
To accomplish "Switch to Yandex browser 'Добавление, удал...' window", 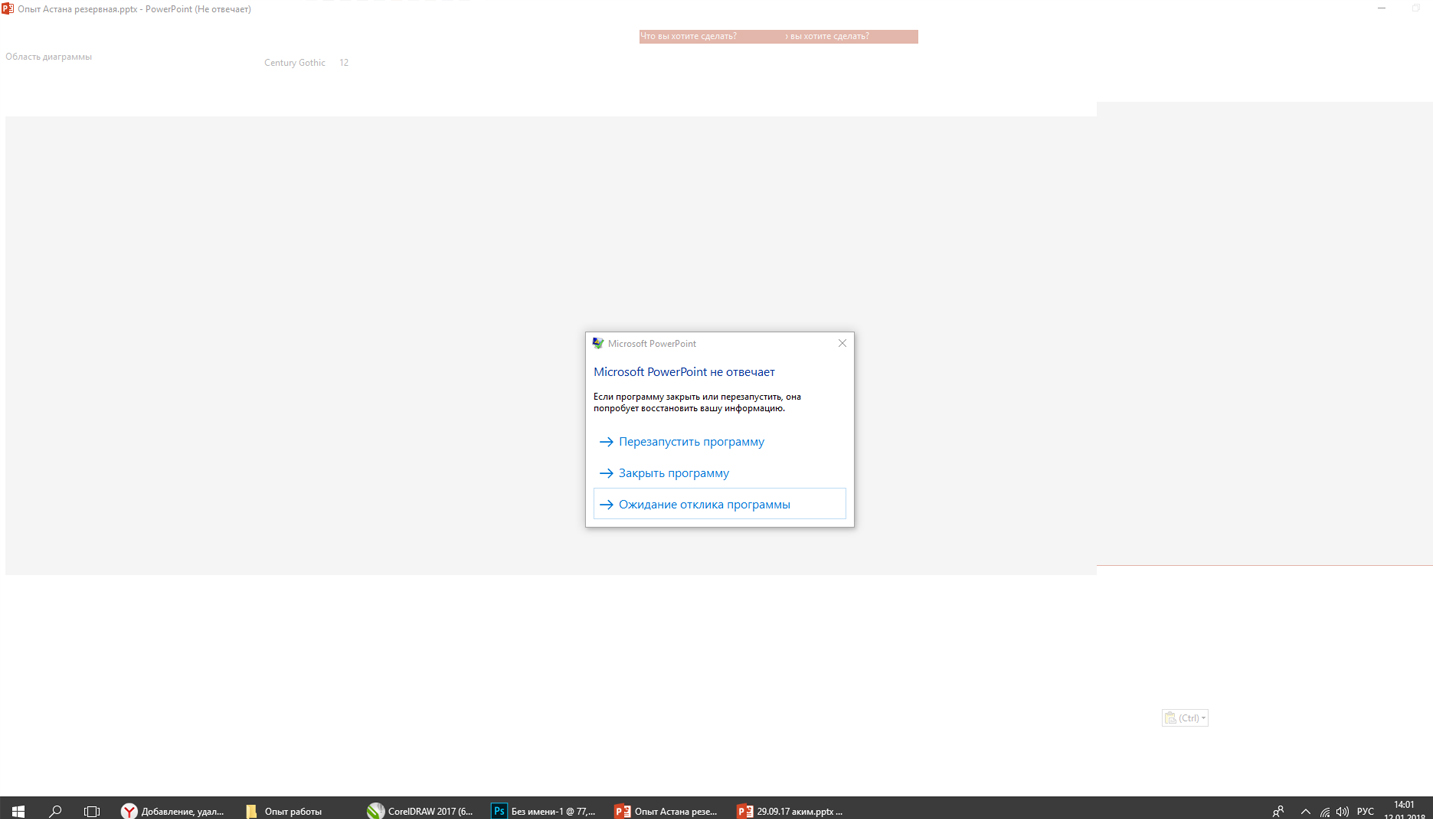I will click(x=173, y=811).
